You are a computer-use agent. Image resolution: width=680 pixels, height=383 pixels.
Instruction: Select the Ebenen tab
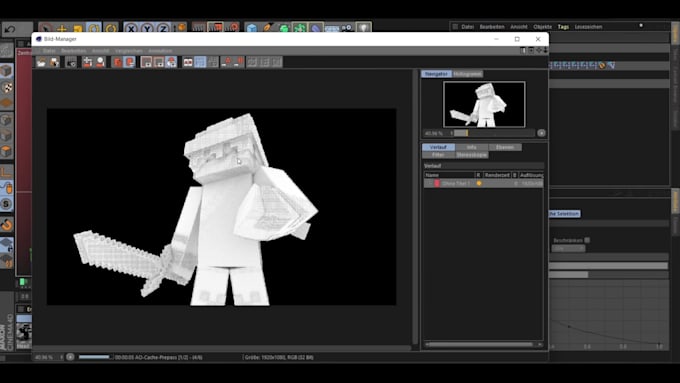click(x=505, y=147)
